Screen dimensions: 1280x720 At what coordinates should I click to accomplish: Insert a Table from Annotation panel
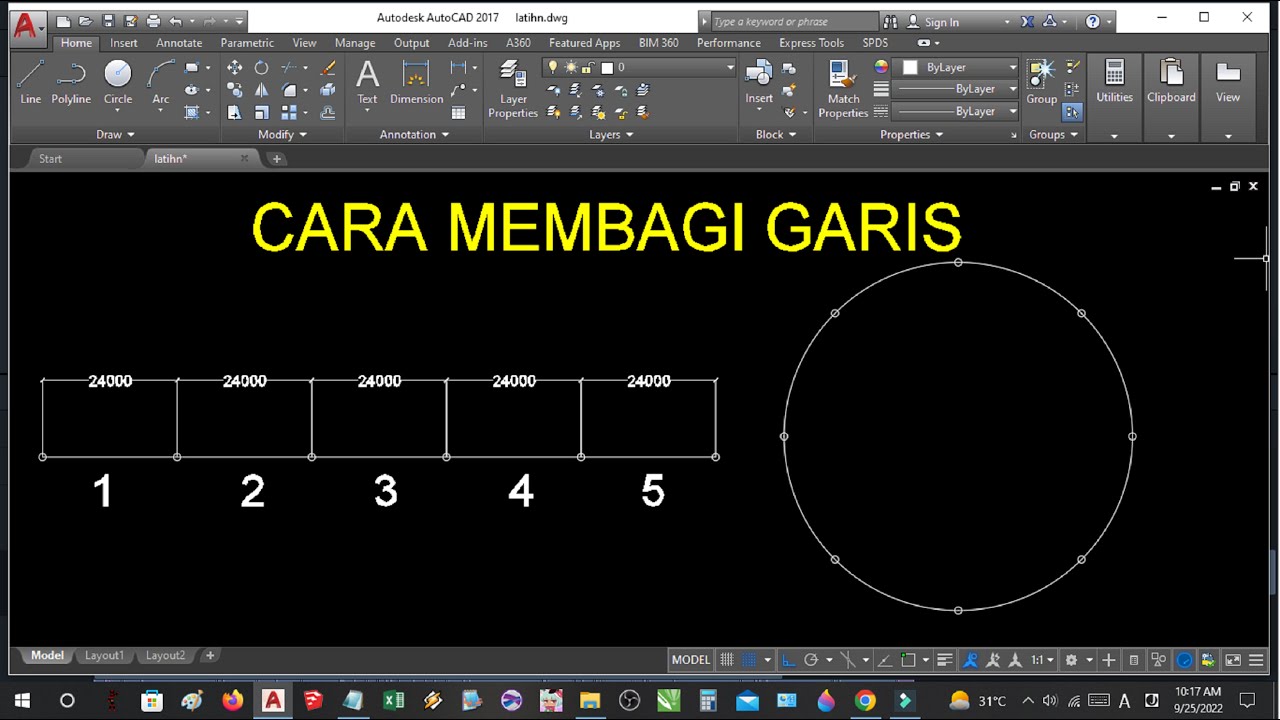[458, 113]
